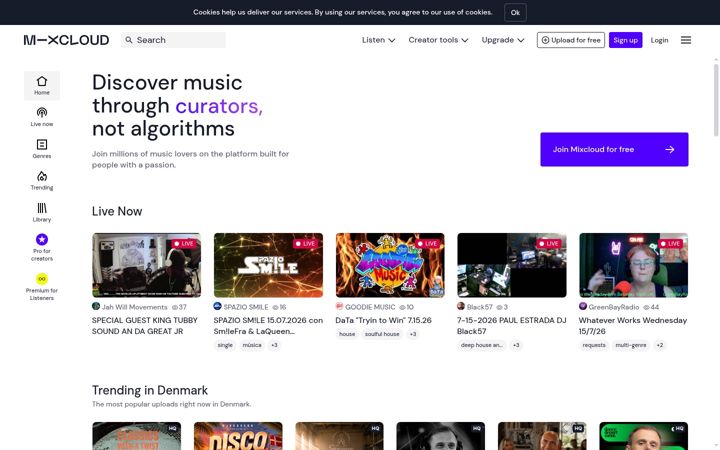Click the Live Now heading
The image size is (720, 450).
pos(117,211)
